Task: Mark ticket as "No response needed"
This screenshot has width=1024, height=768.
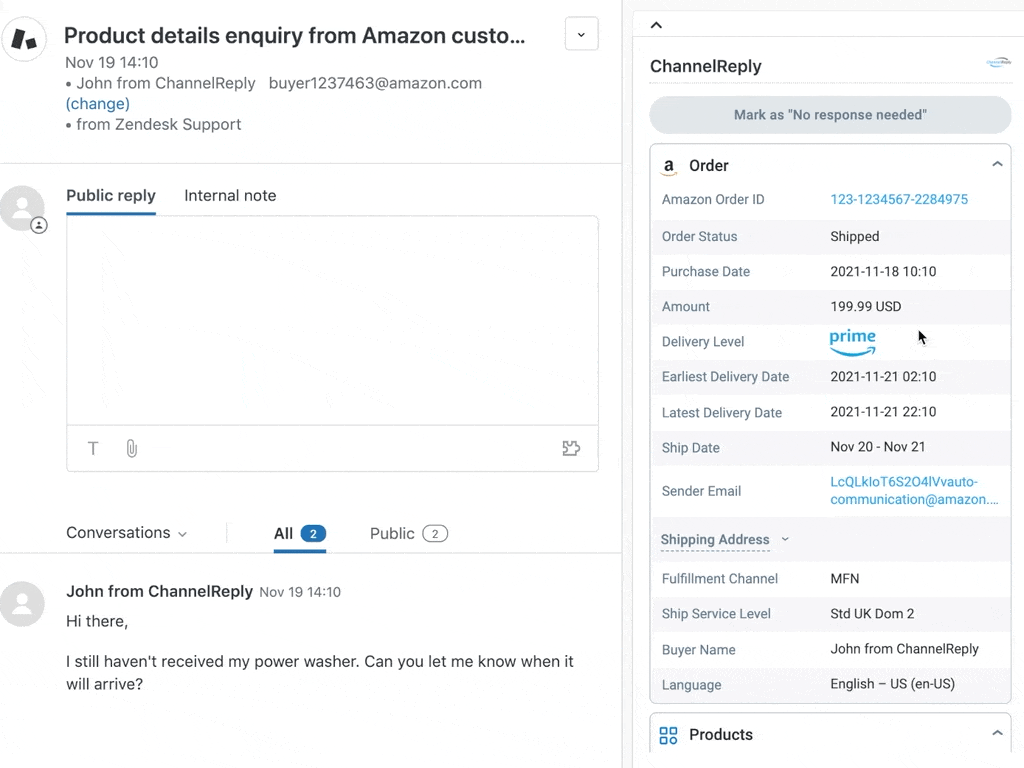Action: [x=830, y=115]
